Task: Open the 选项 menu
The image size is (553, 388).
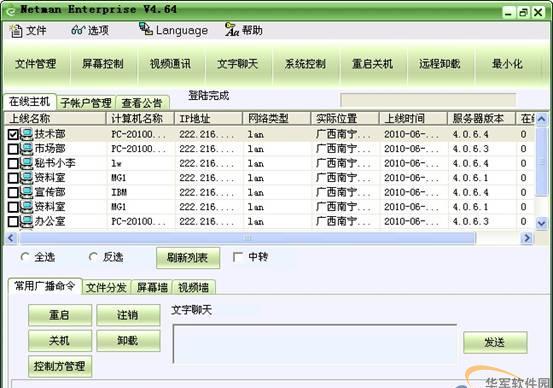Action: pyautogui.click(x=90, y=31)
